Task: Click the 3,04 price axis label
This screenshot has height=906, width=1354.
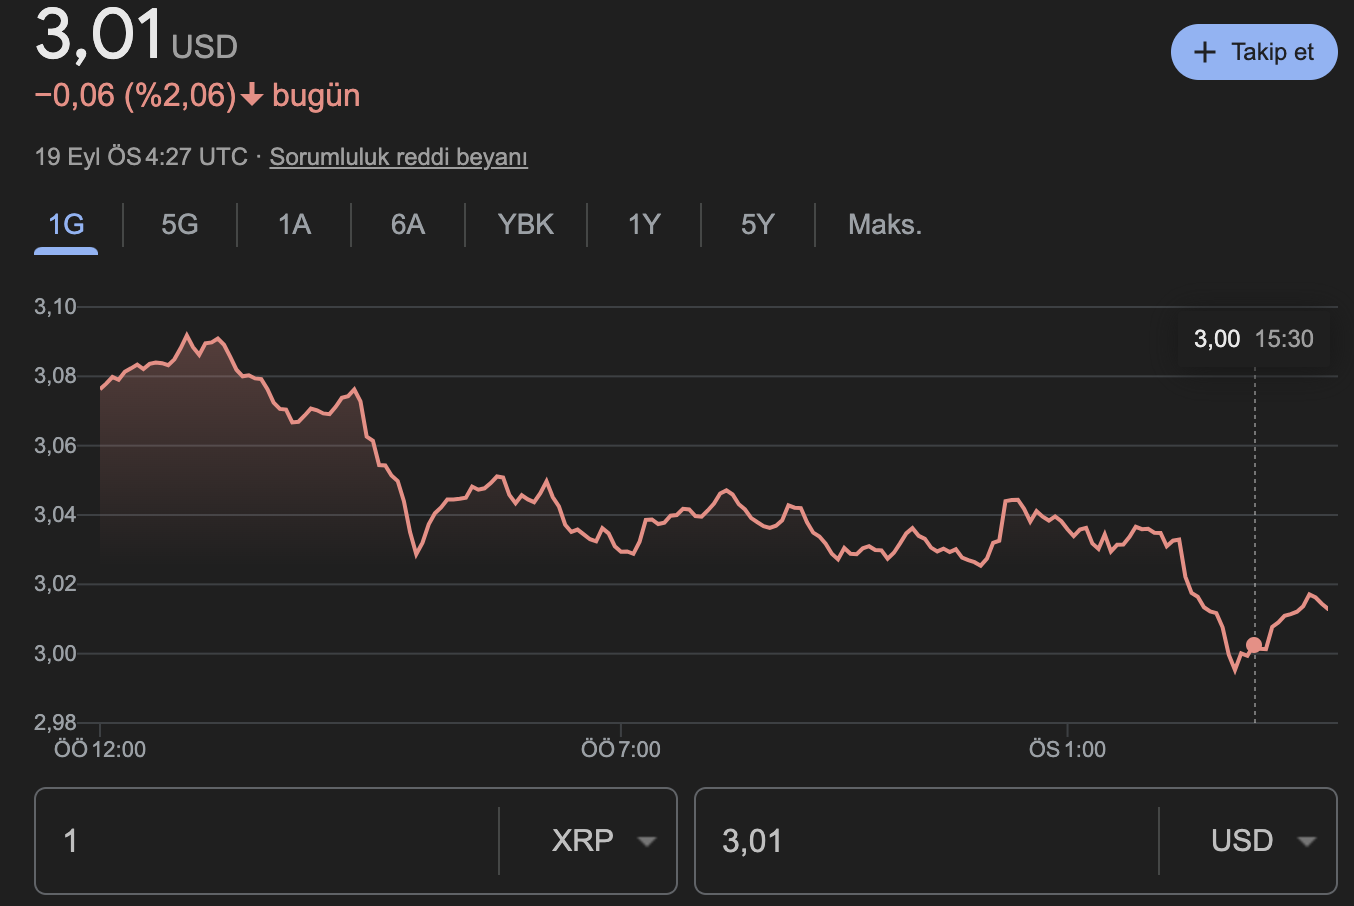Action: coord(55,515)
